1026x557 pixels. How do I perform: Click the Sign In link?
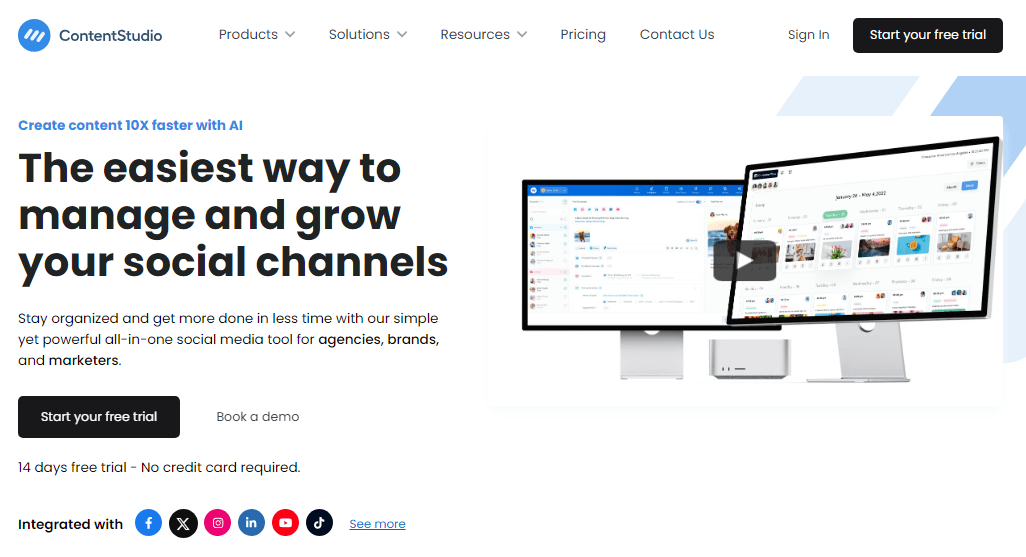(x=808, y=35)
